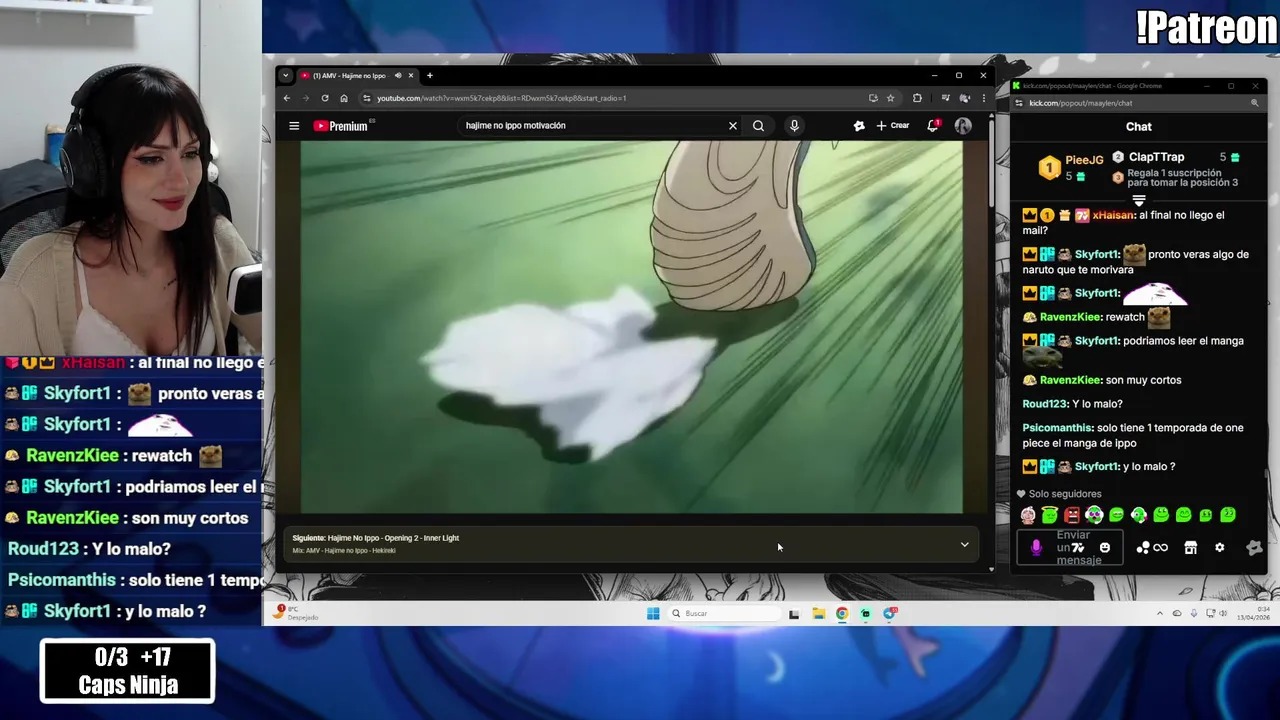Screen dimensions: 1280x720
Task: Insert the red angry face emote
Action: pyautogui.click(x=1072, y=515)
